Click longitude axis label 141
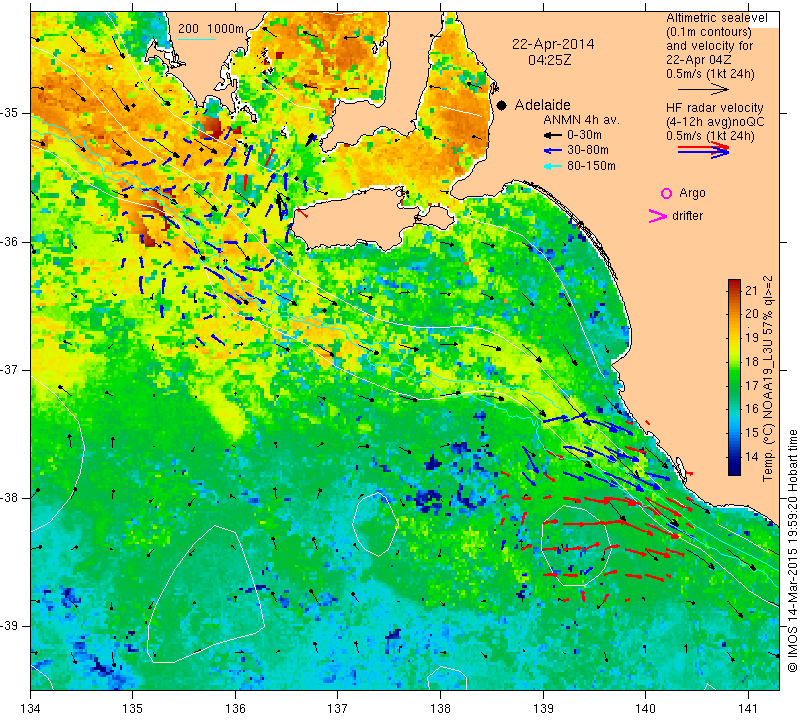Image resolution: width=800 pixels, height=720 pixels. click(x=748, y=709)
